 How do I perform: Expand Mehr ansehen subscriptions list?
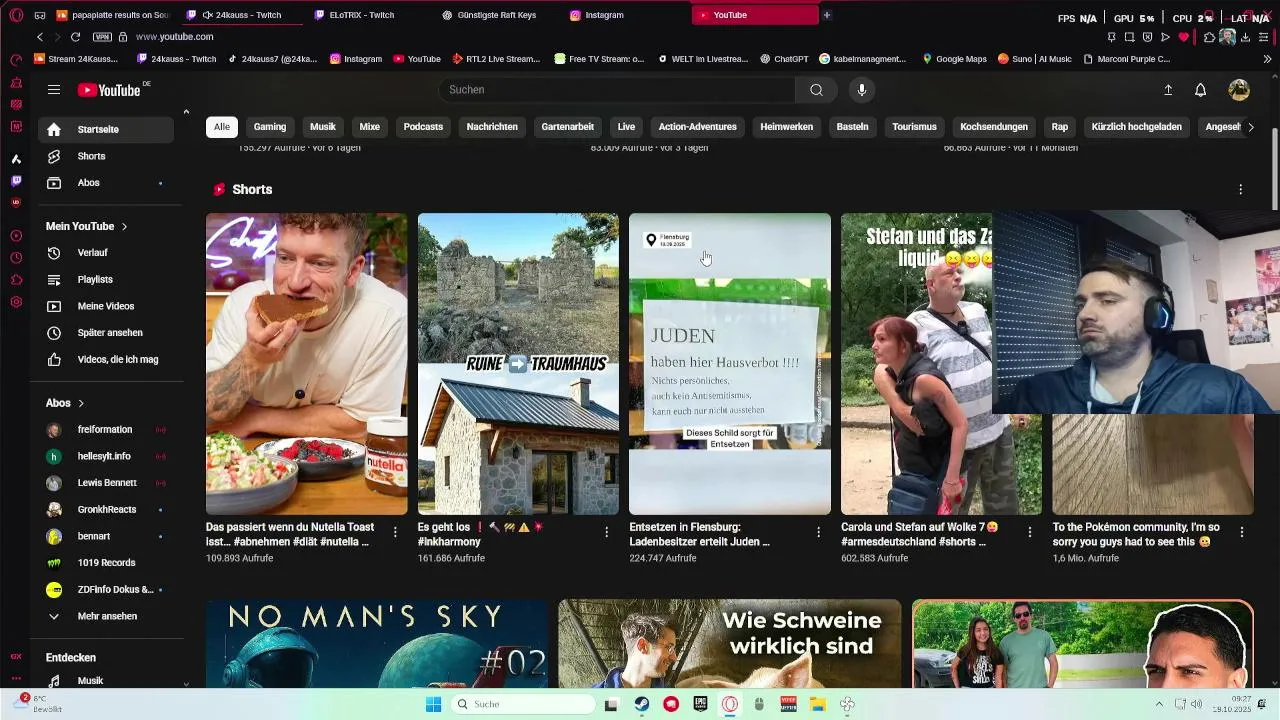(106, 616)
